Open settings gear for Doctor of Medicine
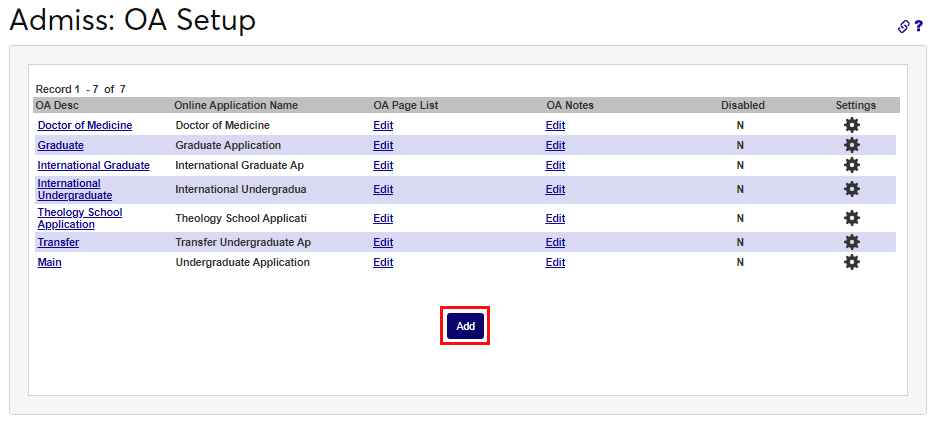936x423 pixels. click(852, 125)
